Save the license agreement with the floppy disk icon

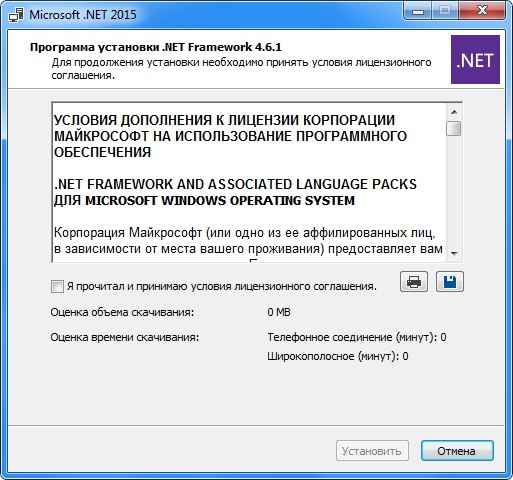click(x=450, y=282)
